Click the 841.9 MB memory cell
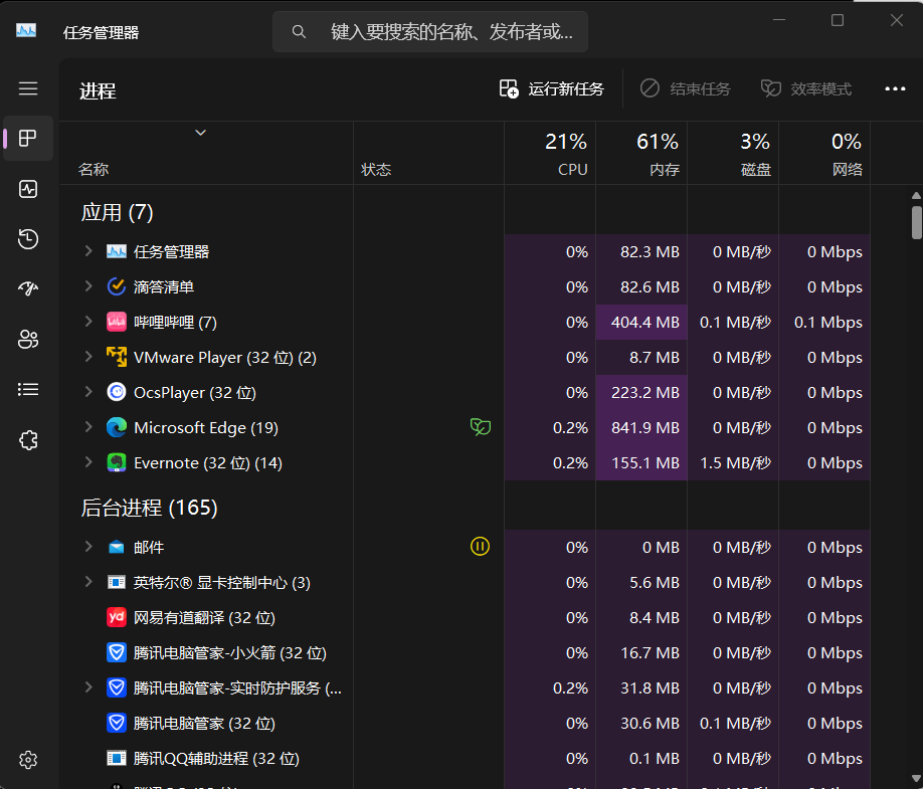The width and height of the screenshot is (923, 789). [642, 427]
